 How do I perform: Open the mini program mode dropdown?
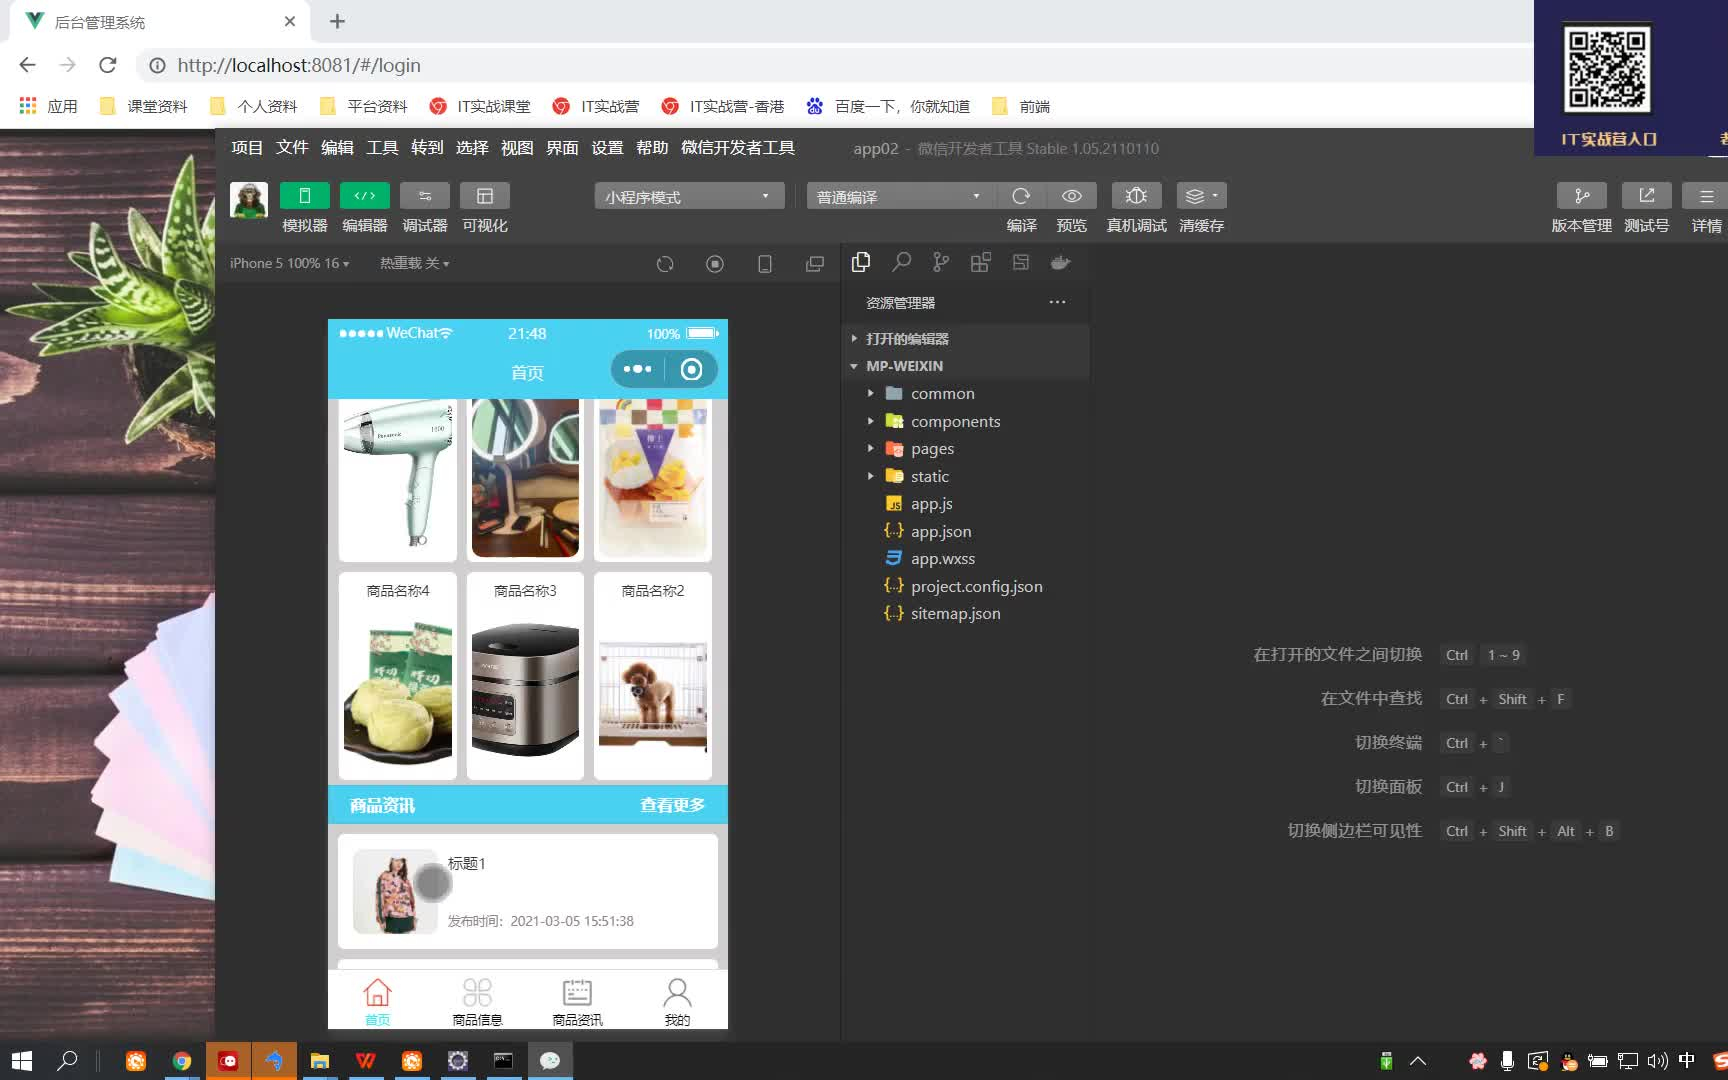689,196
